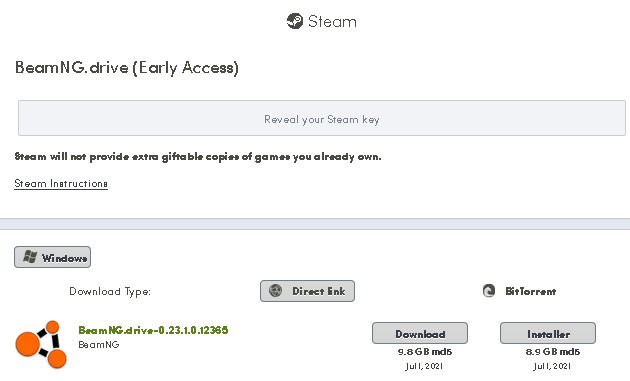Click the Download Type label
The image size is (630, 381).
click(110, 291)
